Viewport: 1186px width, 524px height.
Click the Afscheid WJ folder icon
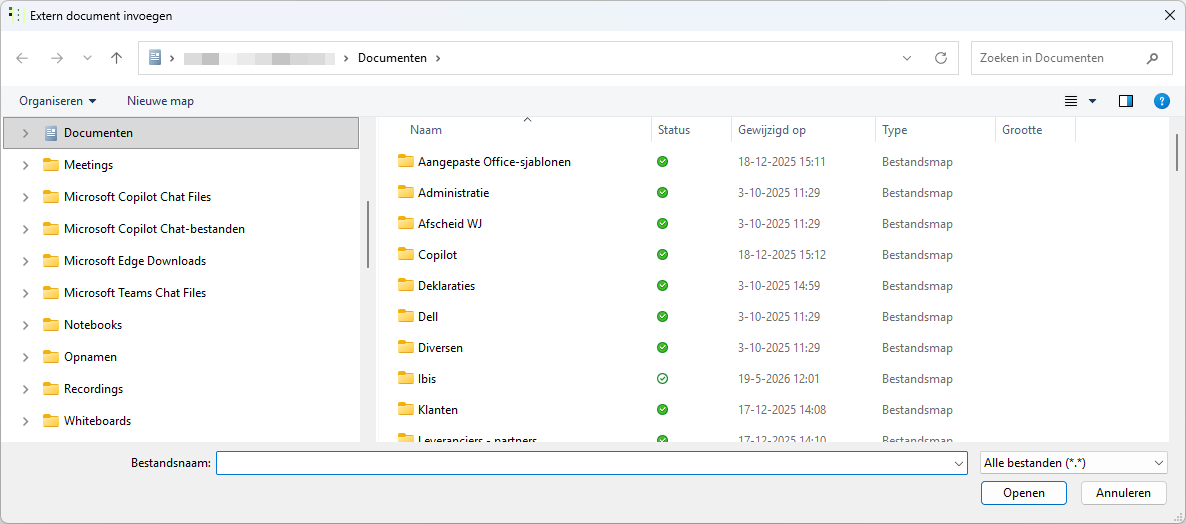click(406, 223)
